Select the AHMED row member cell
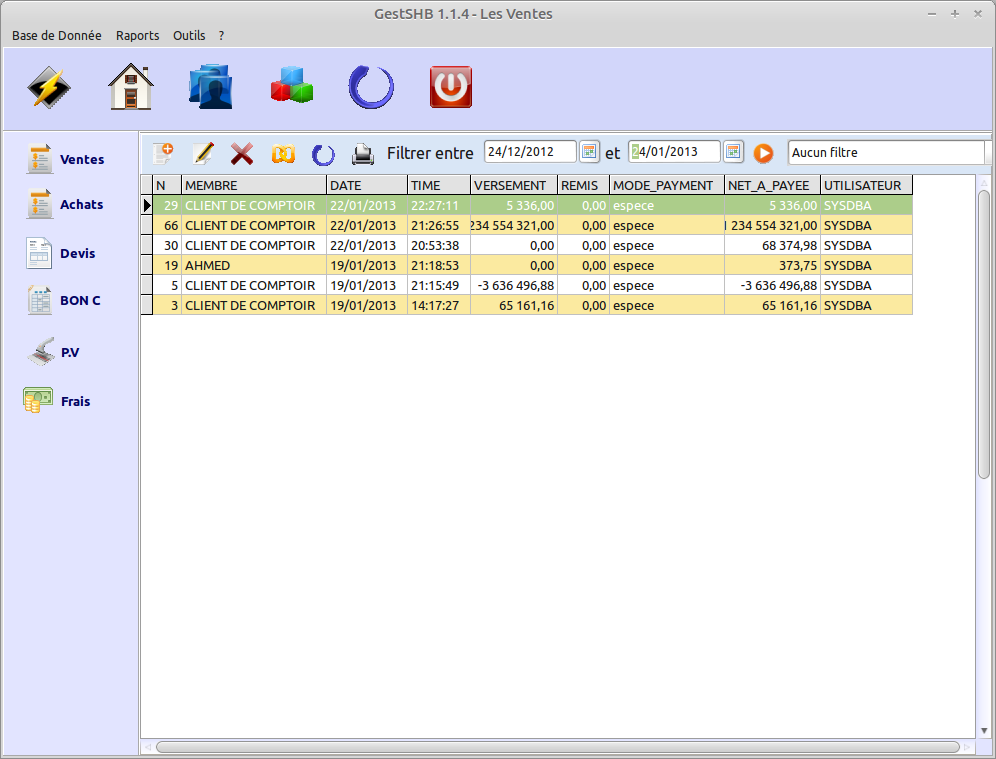The height and width of the screenshot is (759, 996). [x=254, y=265]
